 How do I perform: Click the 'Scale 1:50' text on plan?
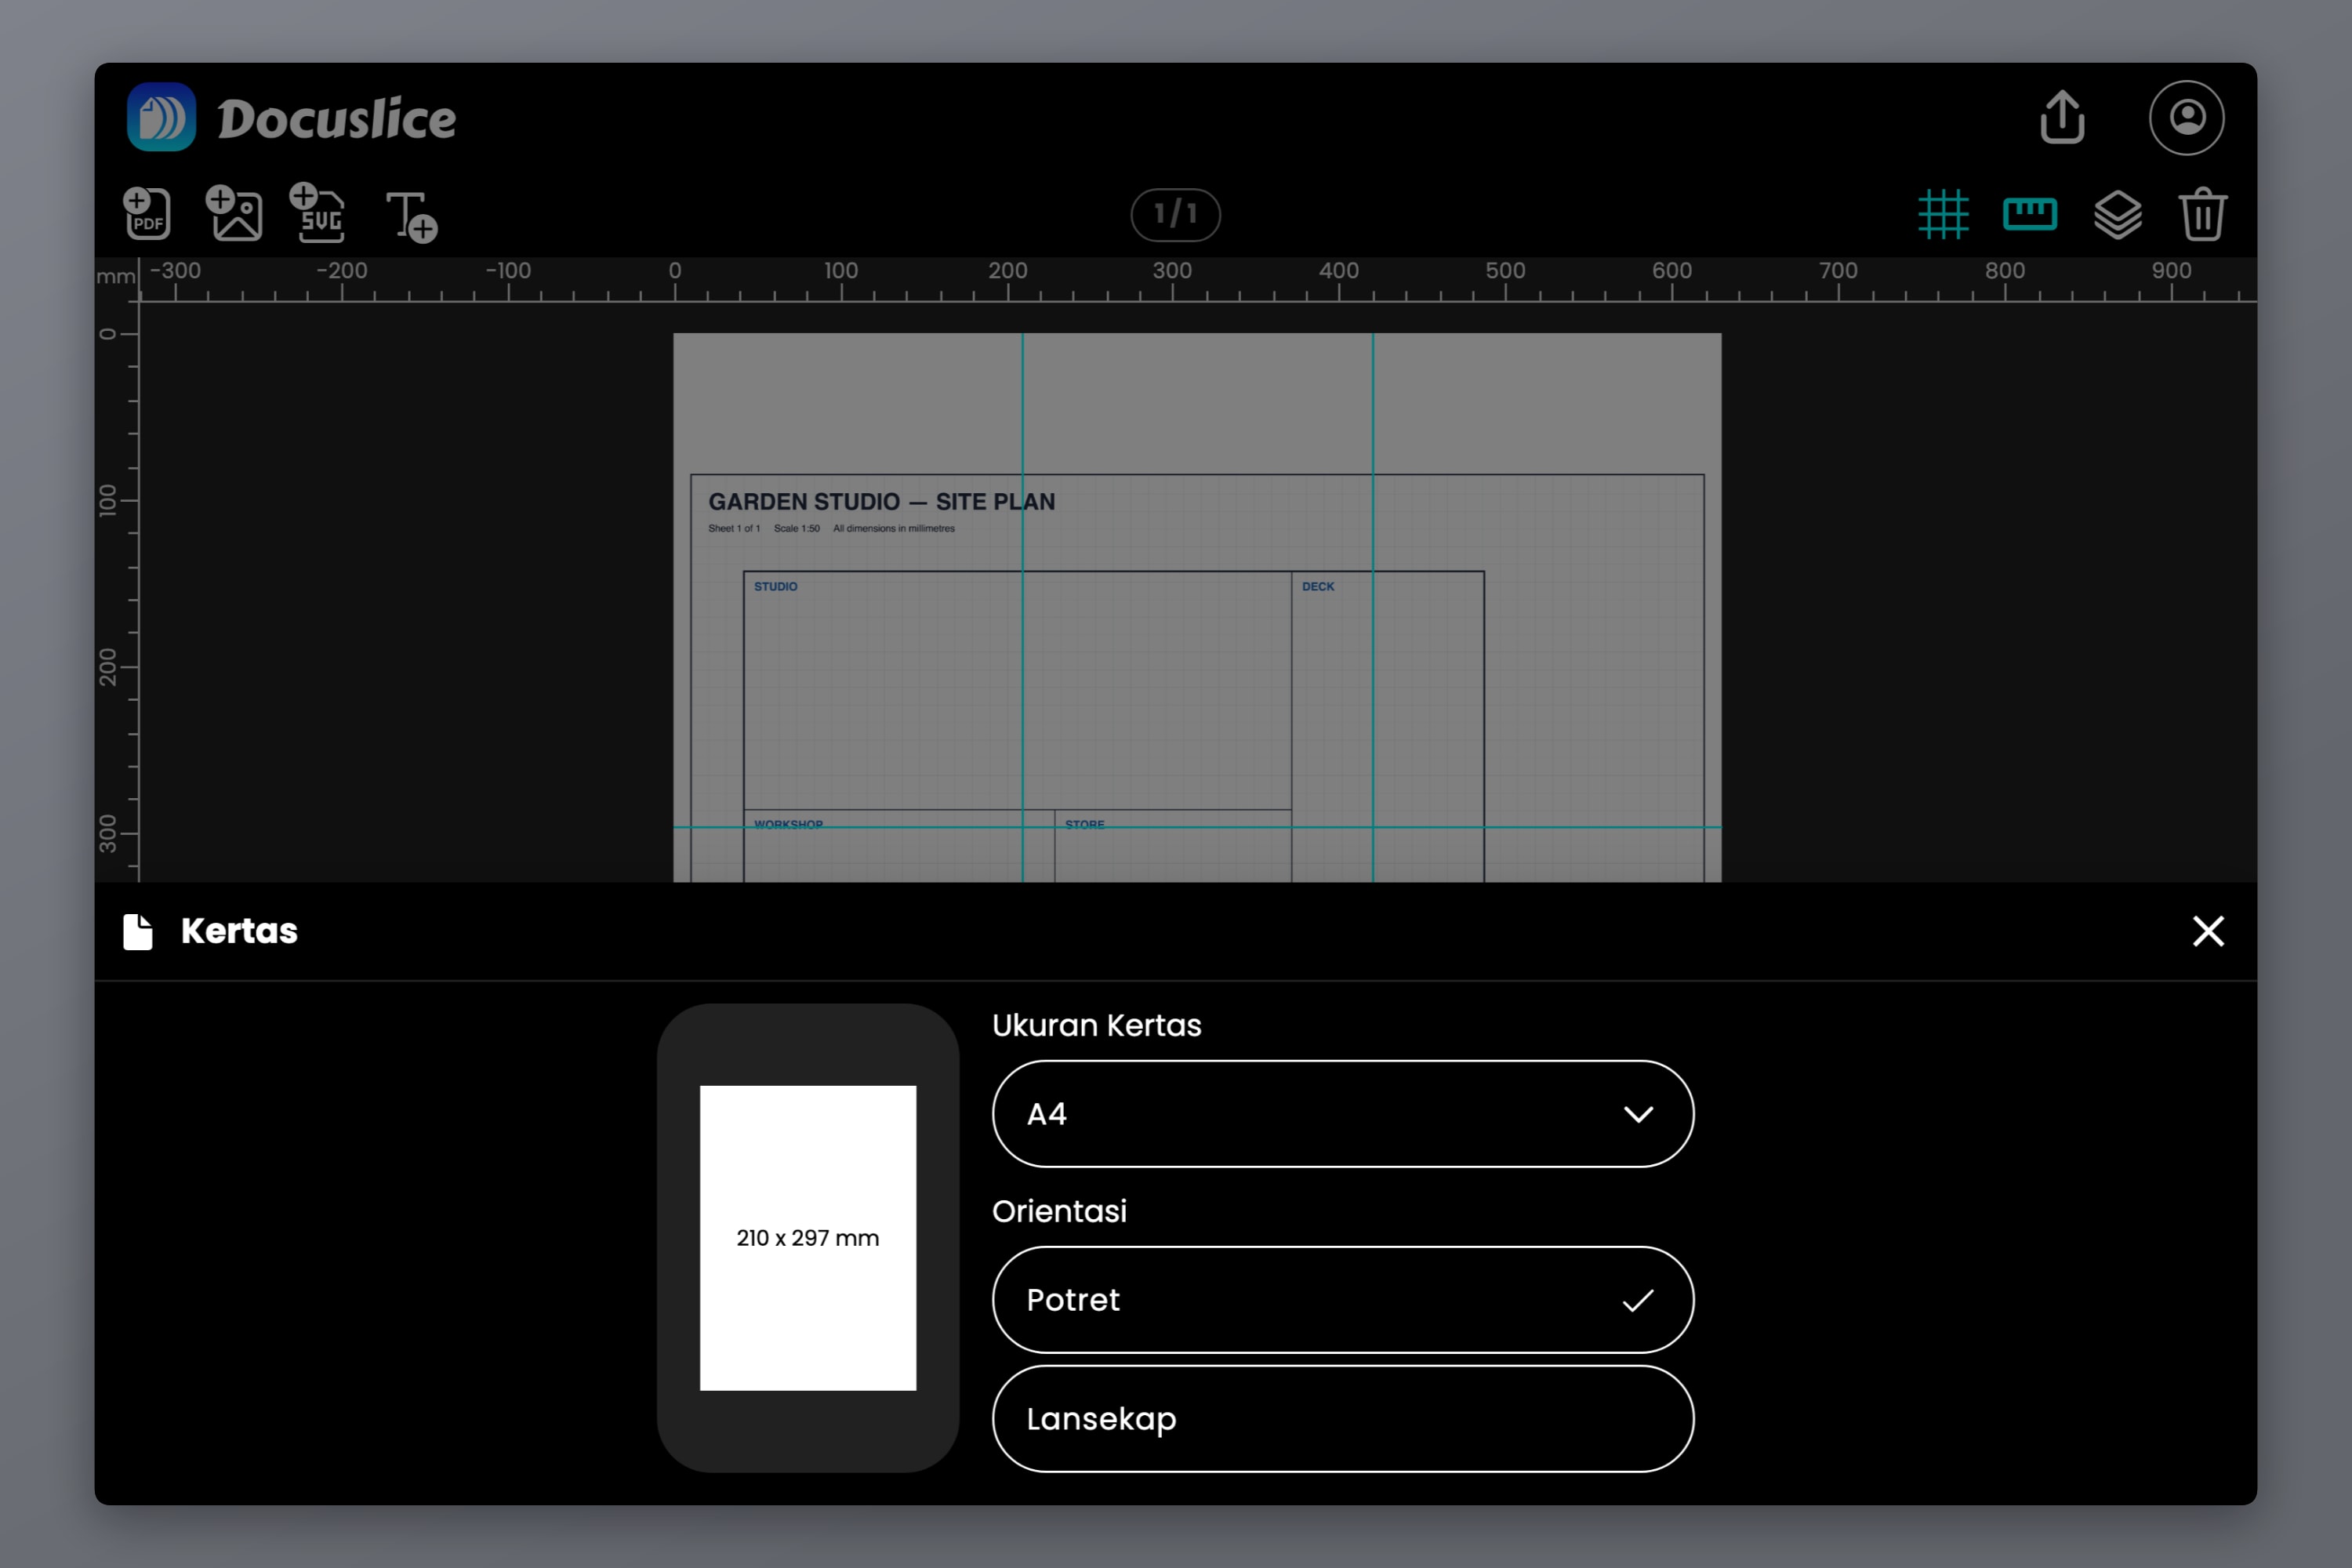797,529
